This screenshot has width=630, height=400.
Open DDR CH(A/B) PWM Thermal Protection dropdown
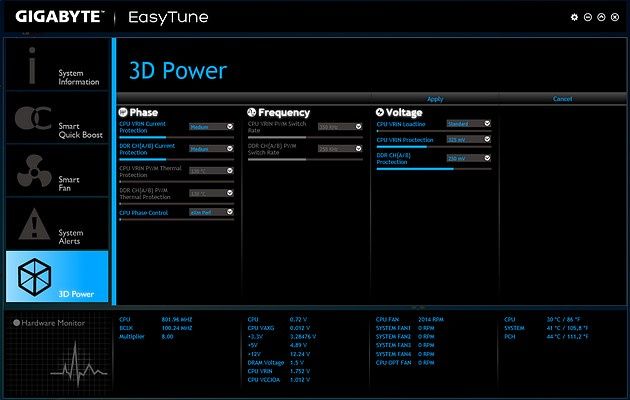pos(211,193)
